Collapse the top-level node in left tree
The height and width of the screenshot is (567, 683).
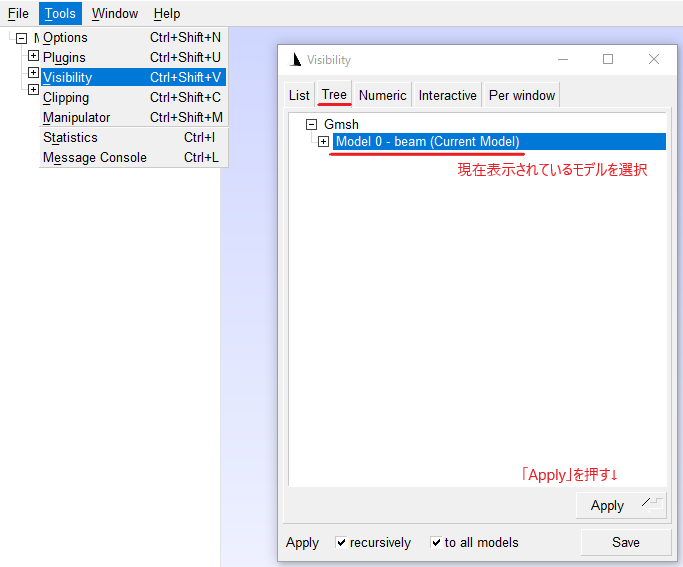[x=21, y=38]
